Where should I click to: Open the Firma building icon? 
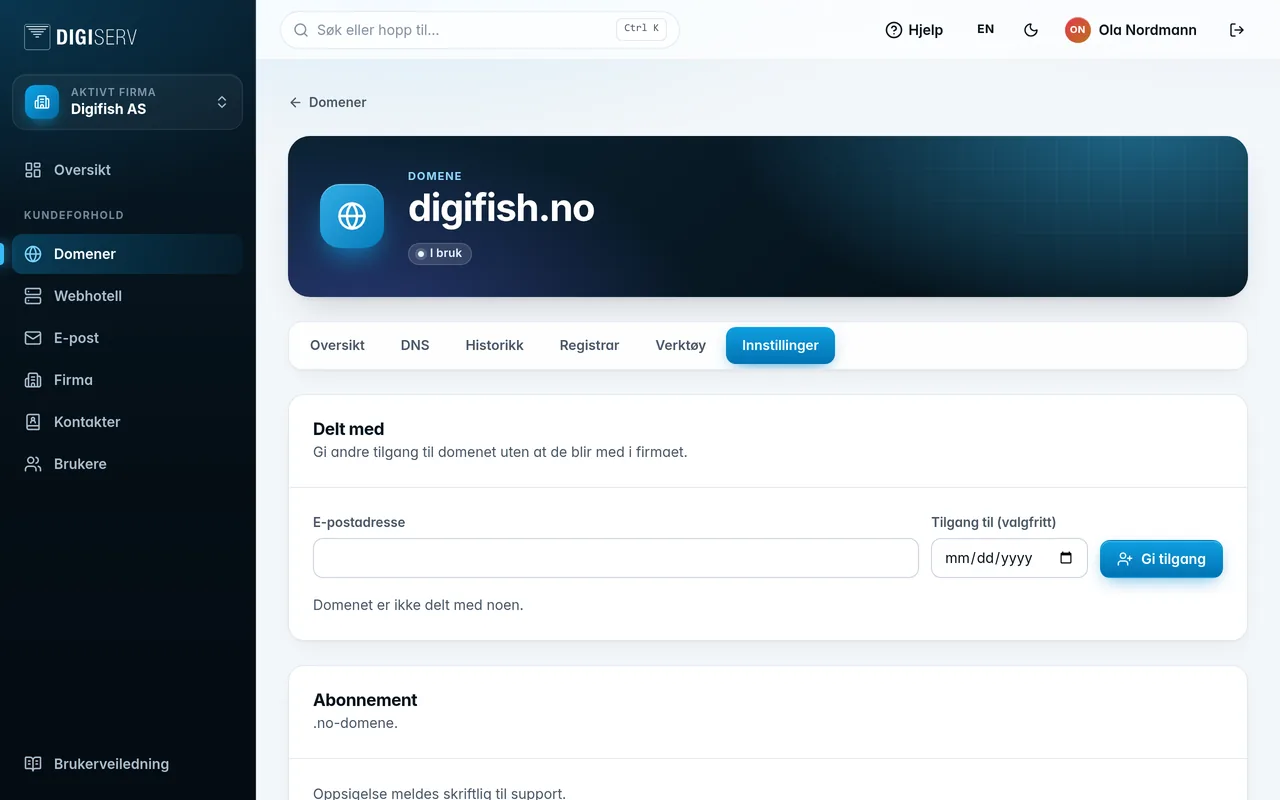point(33,380)
